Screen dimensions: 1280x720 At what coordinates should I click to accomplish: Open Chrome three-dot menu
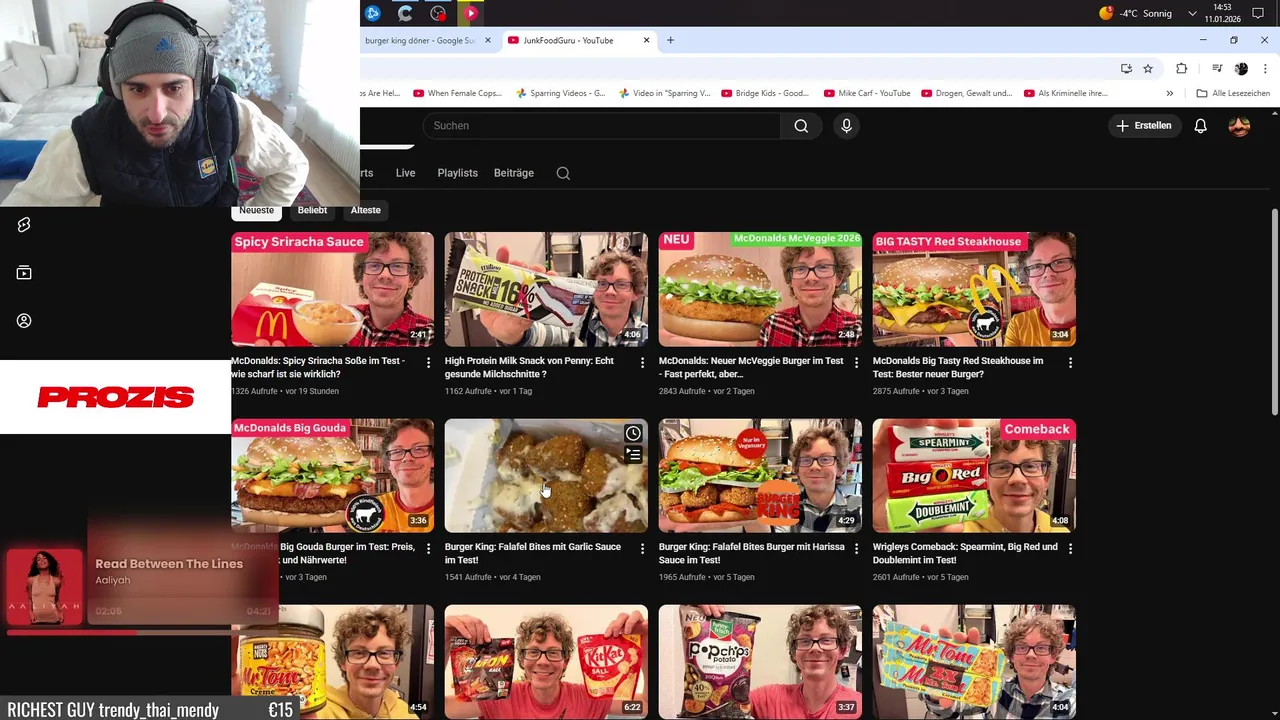1264,68
